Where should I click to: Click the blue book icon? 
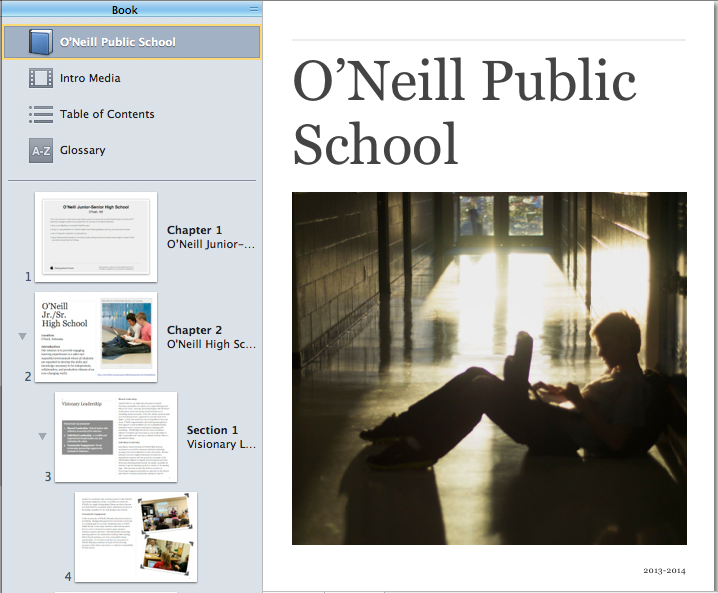41,42
